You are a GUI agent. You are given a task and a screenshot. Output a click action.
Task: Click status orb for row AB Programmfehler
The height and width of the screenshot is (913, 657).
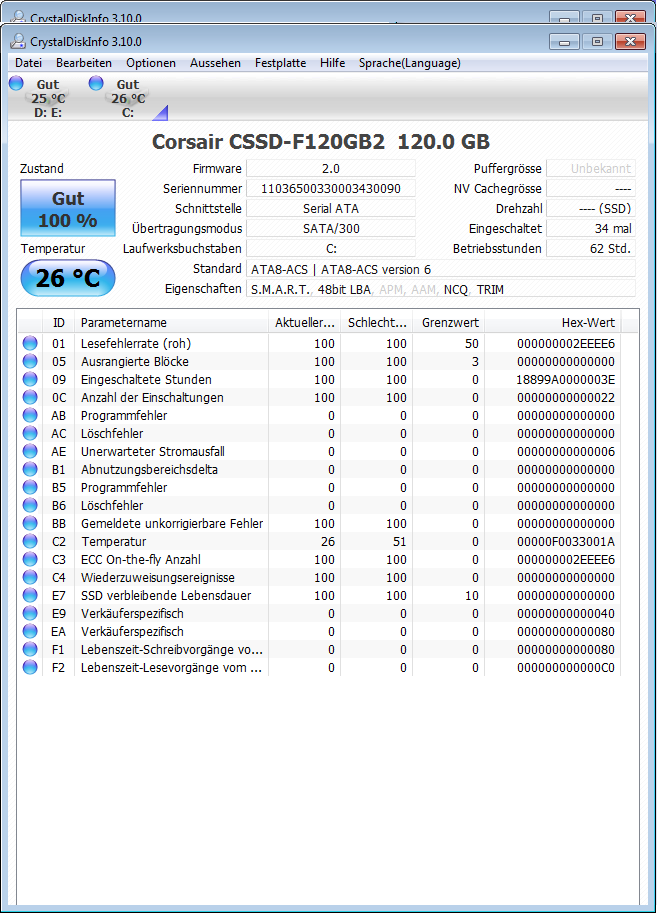click(30, 416)
